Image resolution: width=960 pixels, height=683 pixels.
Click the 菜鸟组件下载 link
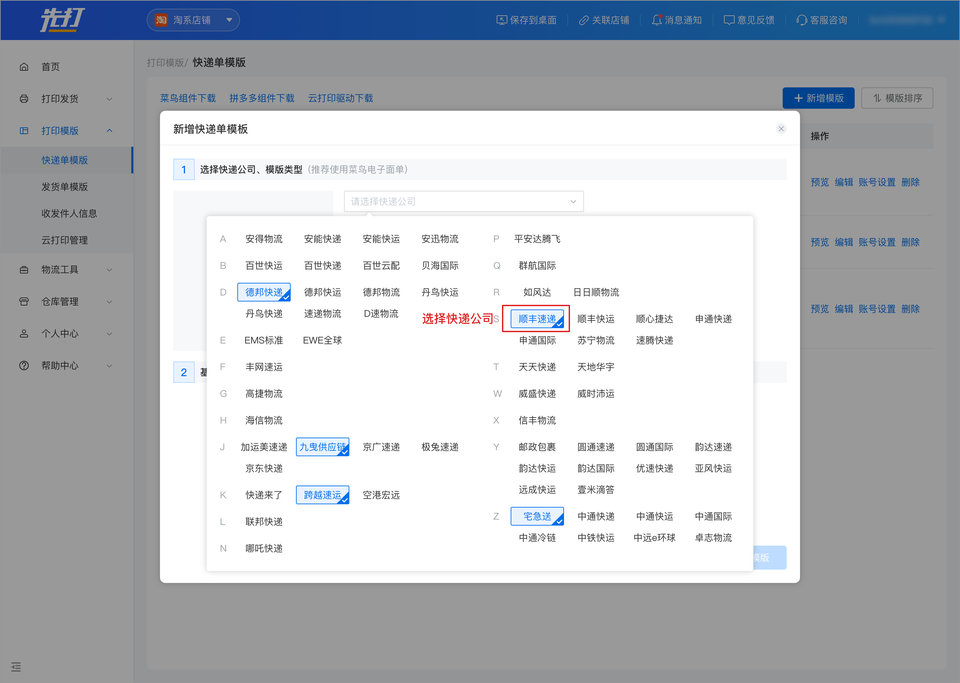point(188,99)
